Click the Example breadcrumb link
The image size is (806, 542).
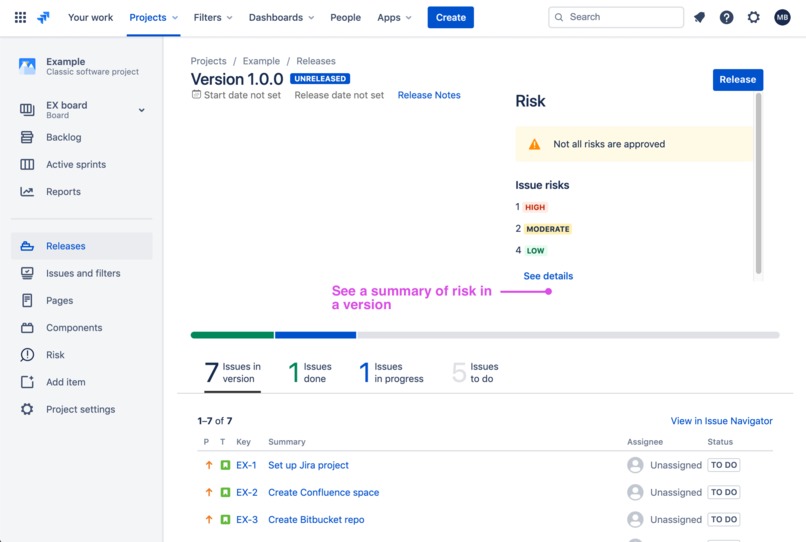pos(261,61)
